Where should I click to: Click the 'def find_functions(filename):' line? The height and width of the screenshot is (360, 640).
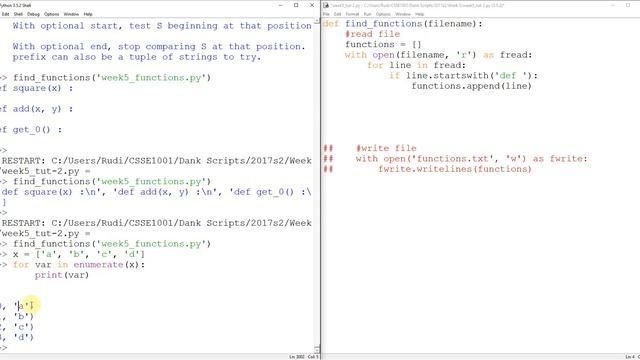[x=402, y=24]
